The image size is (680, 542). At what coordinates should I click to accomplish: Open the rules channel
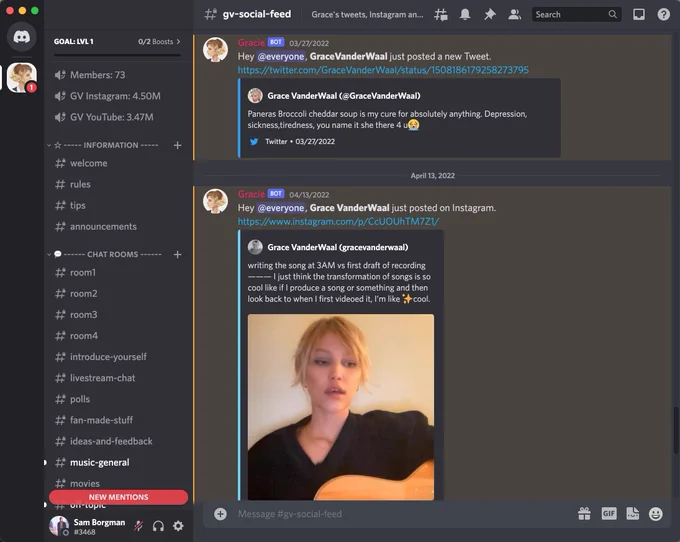coord(117,184)
